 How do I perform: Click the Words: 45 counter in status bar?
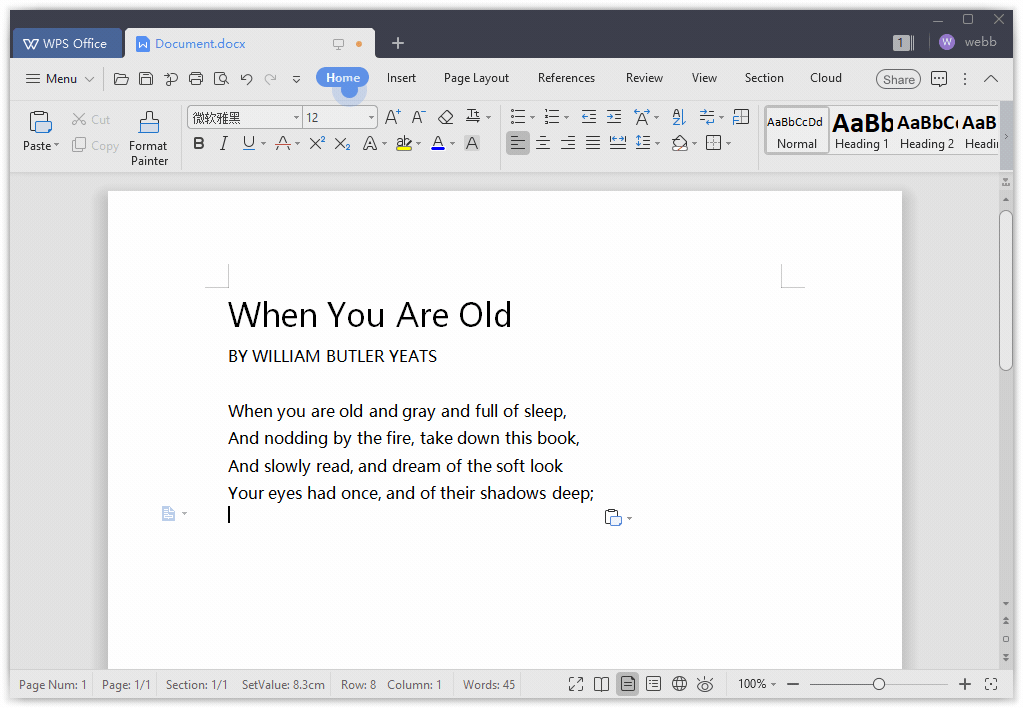489,685
